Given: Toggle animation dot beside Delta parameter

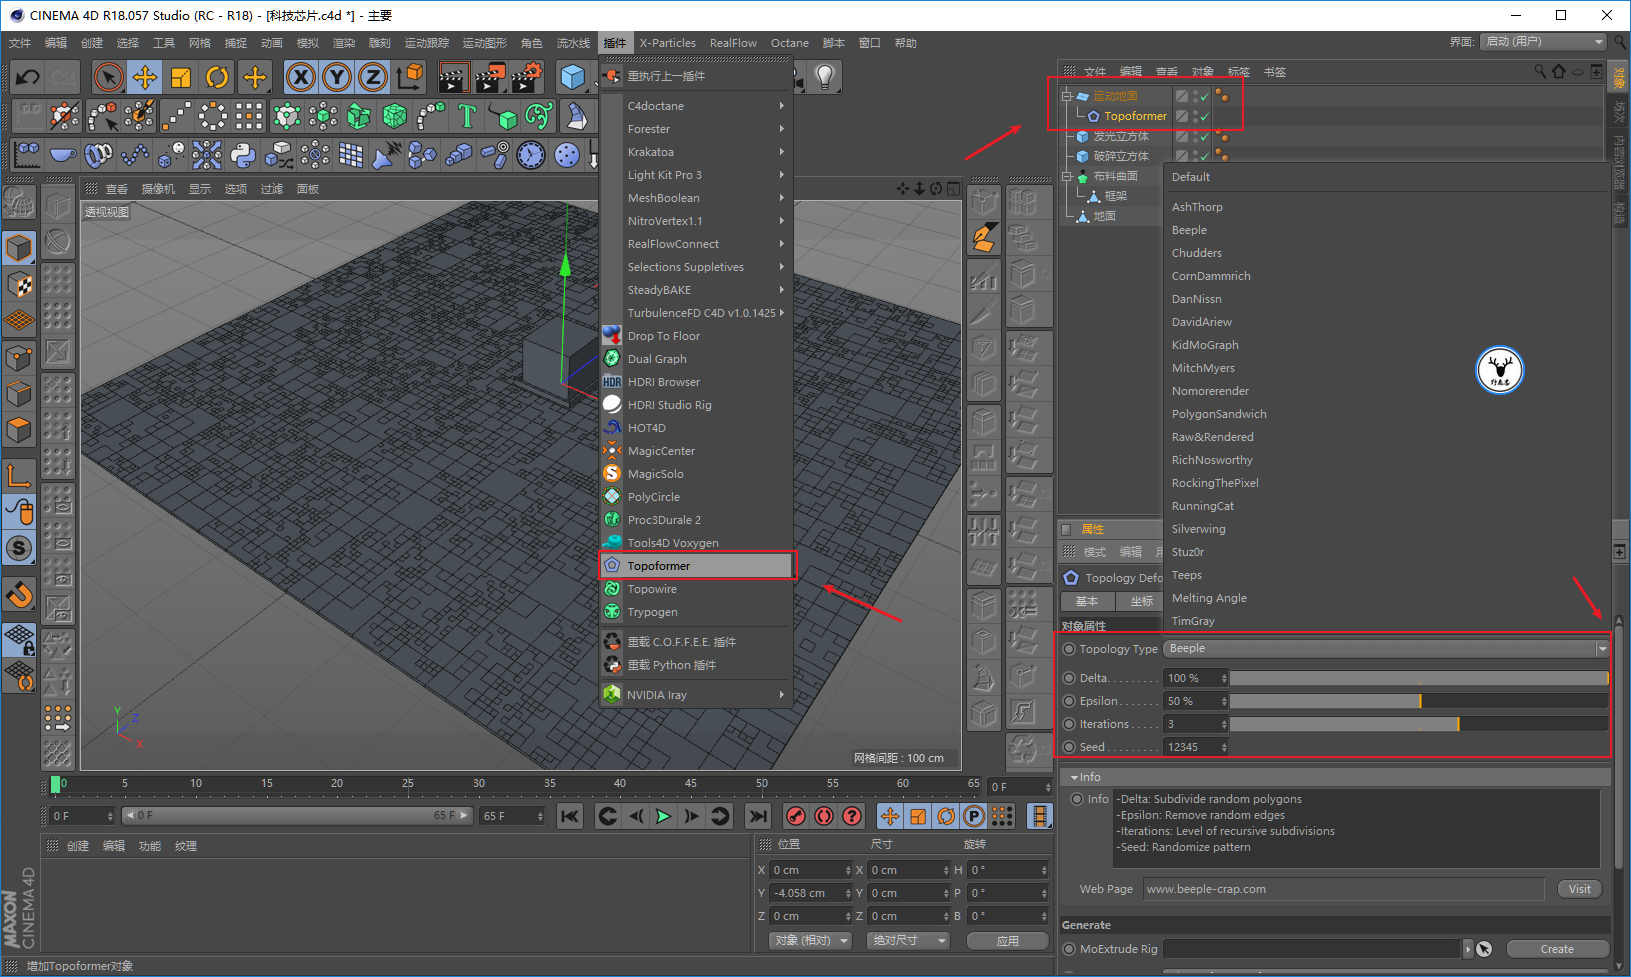Looking at the screenshot, I should coord(1069,678).
